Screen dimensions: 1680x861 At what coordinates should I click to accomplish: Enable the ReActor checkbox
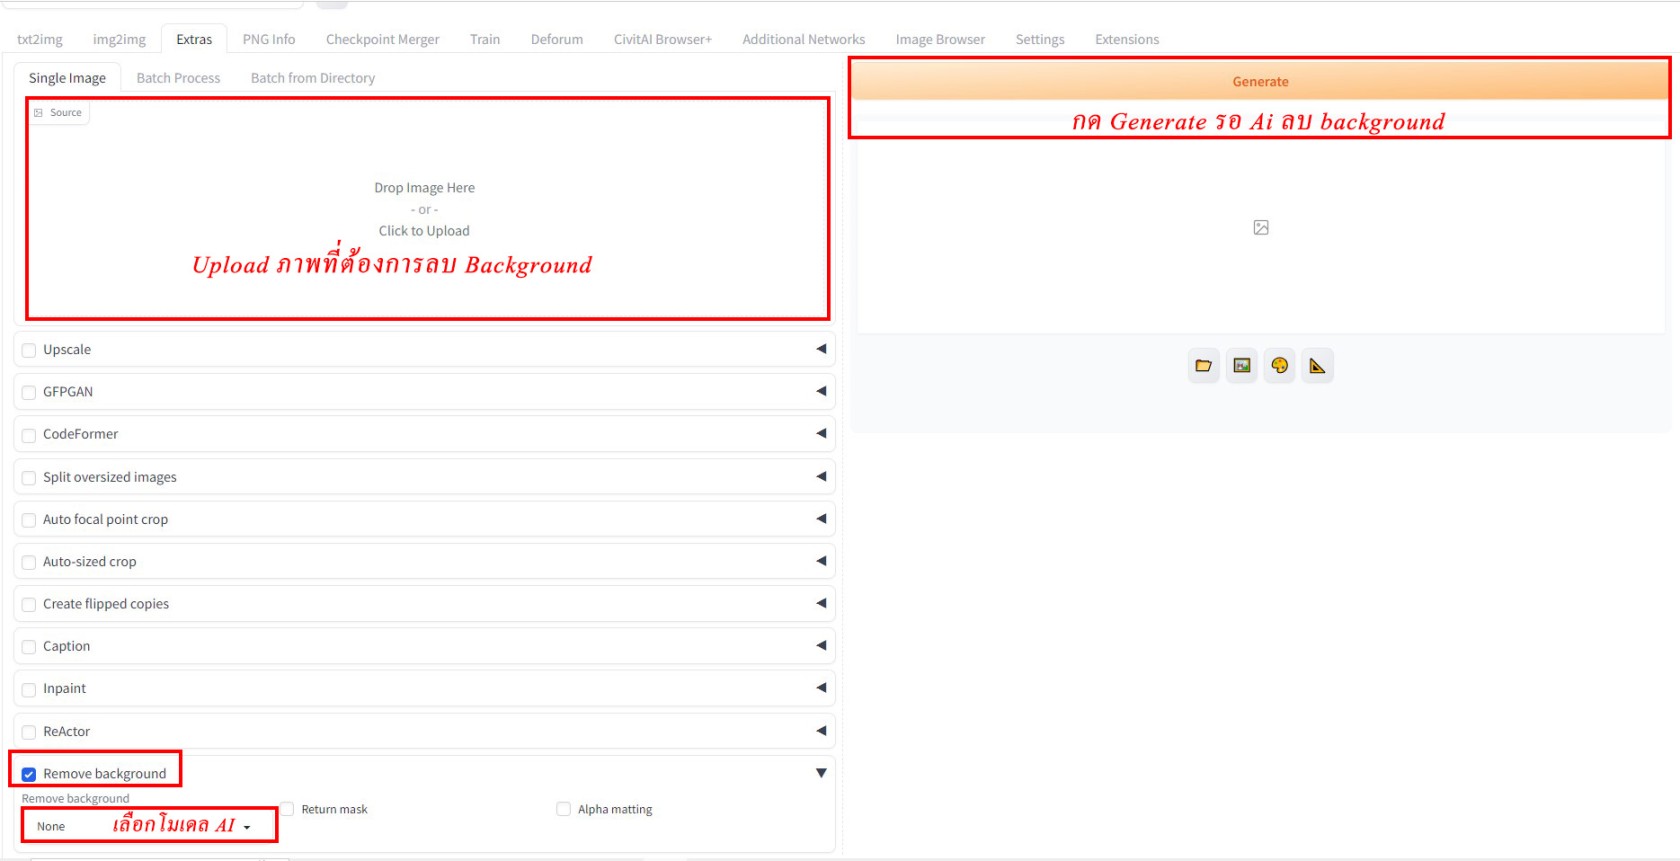coord(29,732)
